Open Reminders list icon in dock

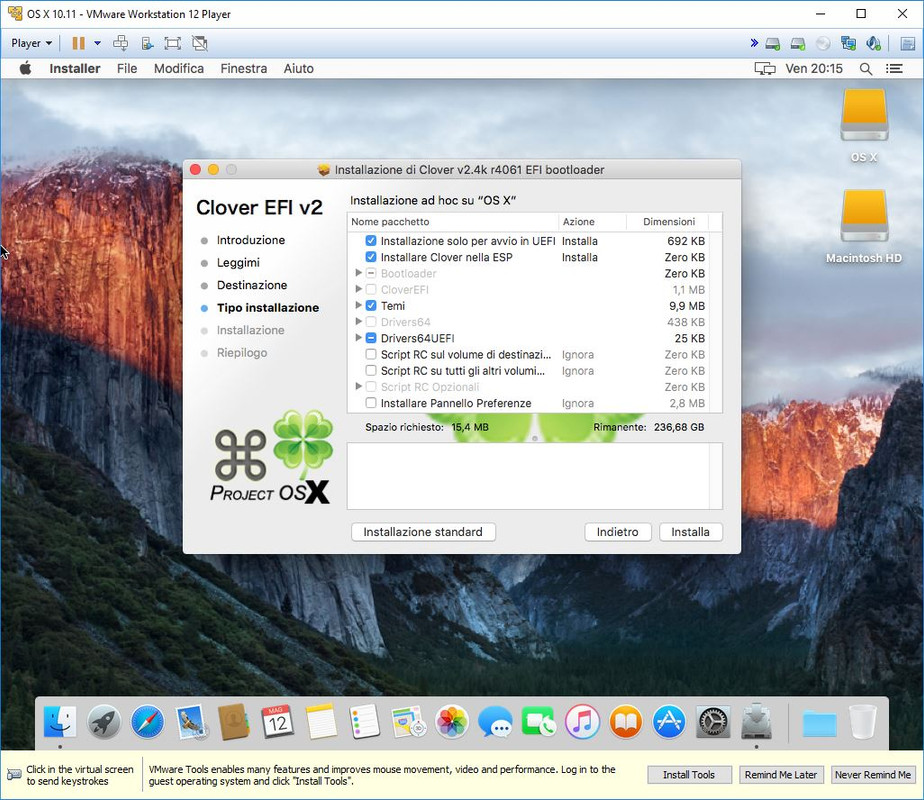click(365, 721)
